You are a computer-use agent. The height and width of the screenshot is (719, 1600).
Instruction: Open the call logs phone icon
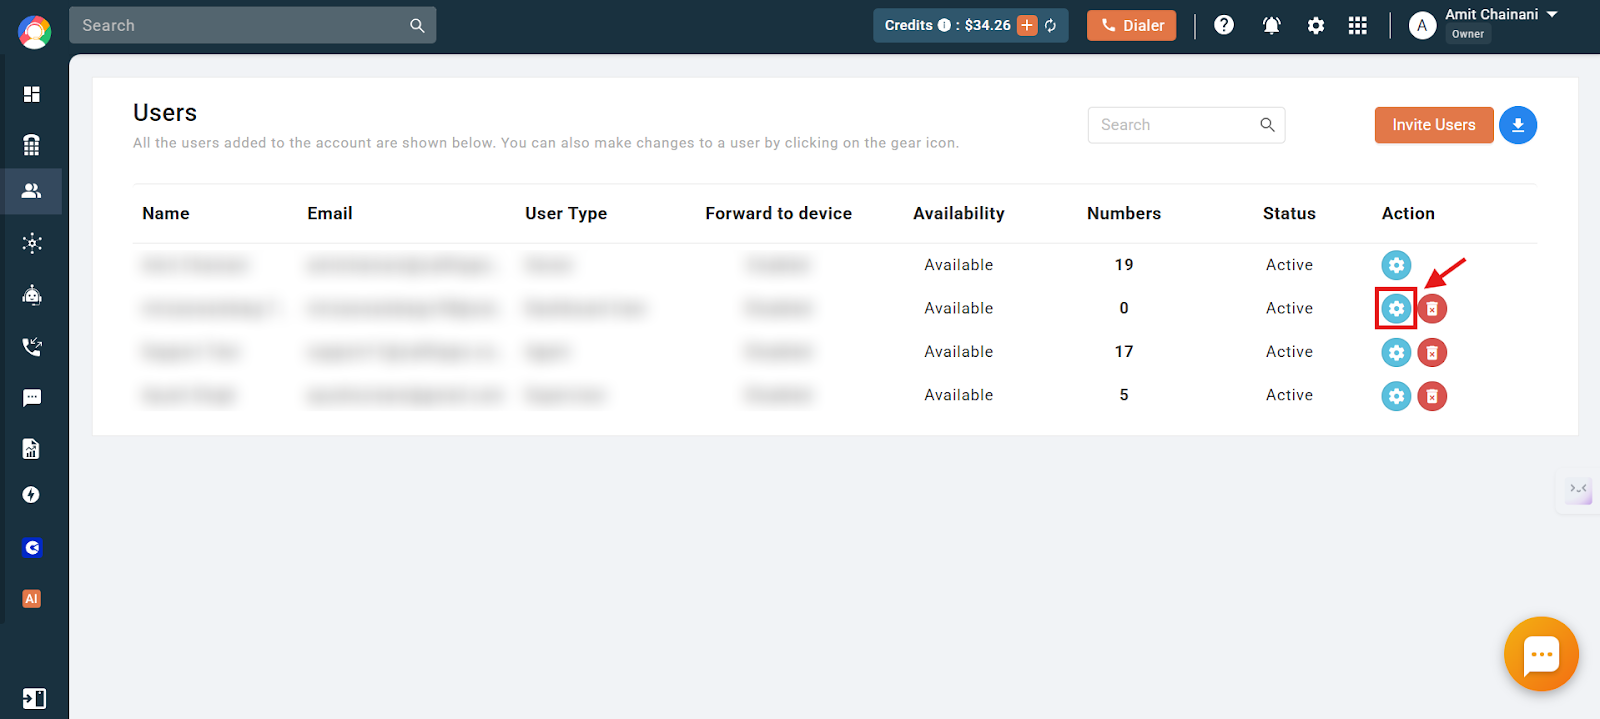click(32, 347)
